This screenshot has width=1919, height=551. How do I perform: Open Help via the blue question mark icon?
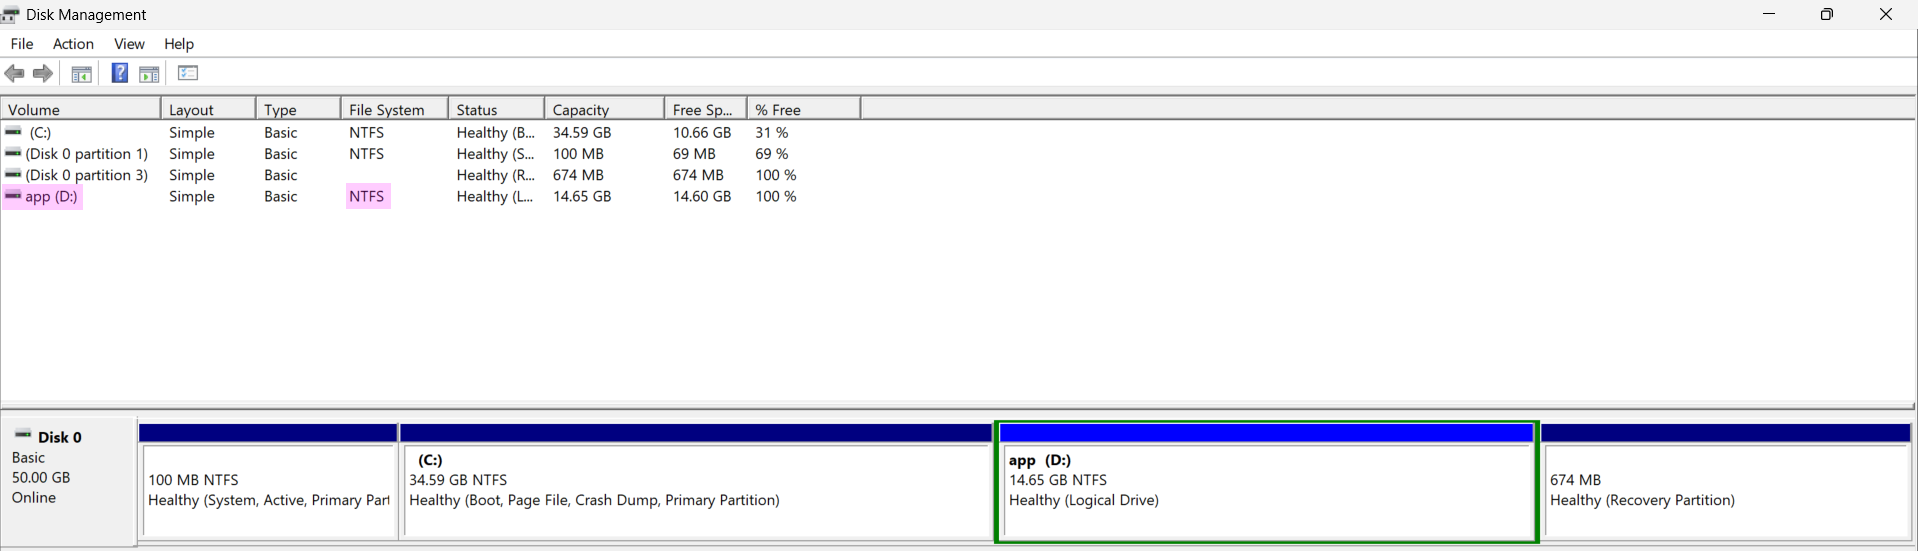[119, 73]
